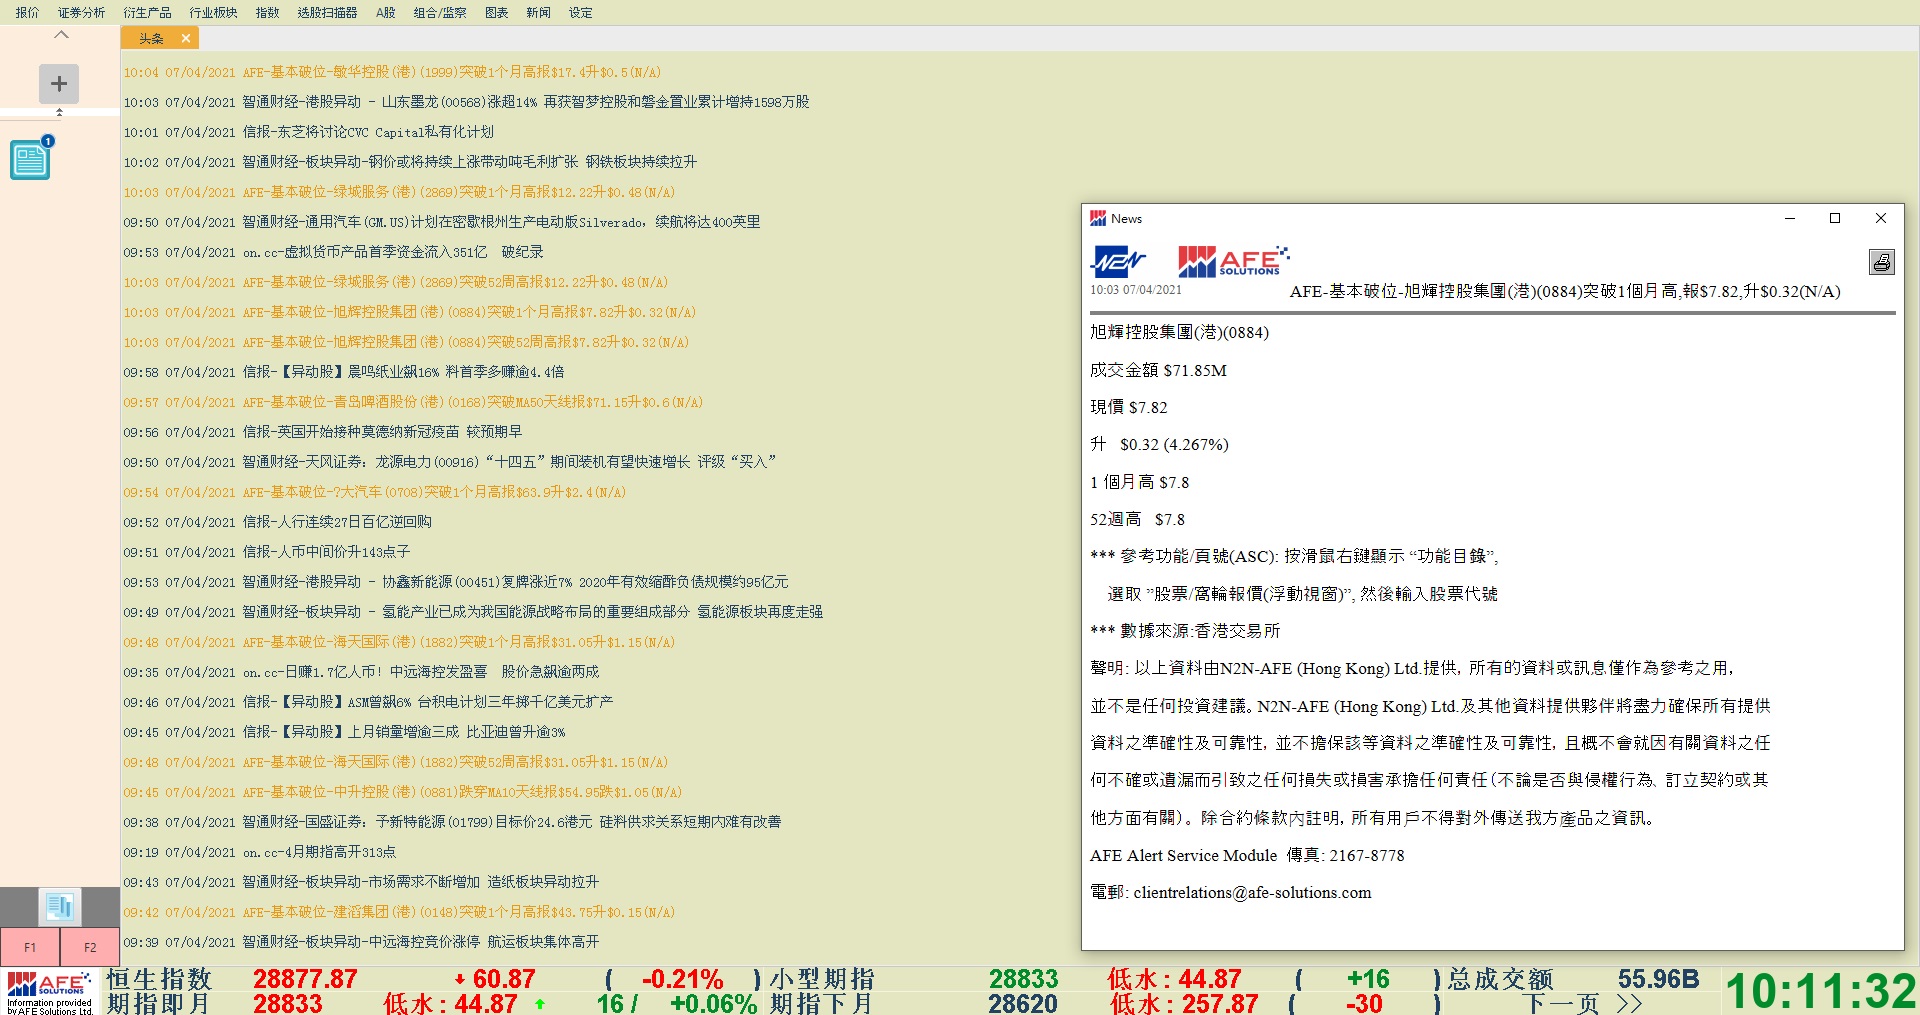1920x1015 pixels.
Task: Open 通用汽车 Silverado headline
Action: (x=441, y=222)
